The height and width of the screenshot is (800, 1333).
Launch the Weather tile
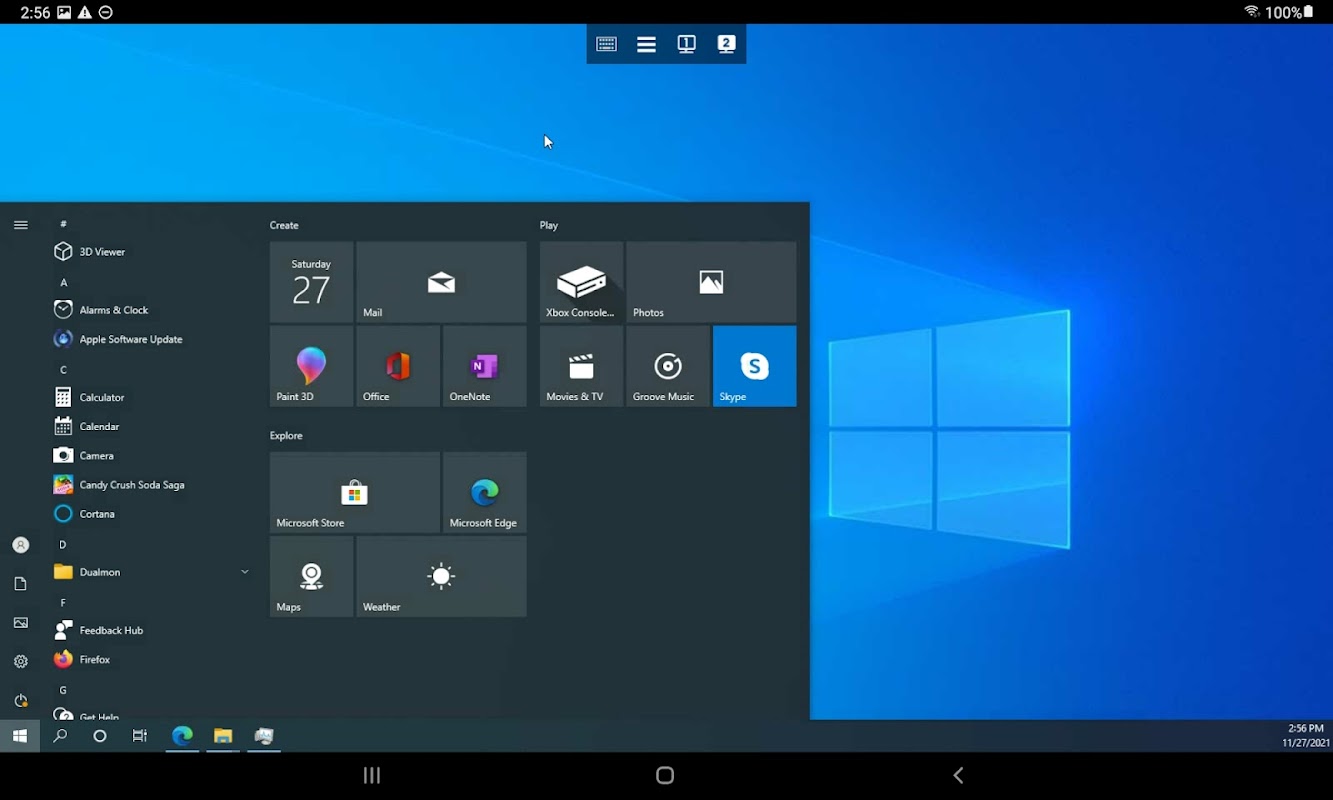pos(441,576)
